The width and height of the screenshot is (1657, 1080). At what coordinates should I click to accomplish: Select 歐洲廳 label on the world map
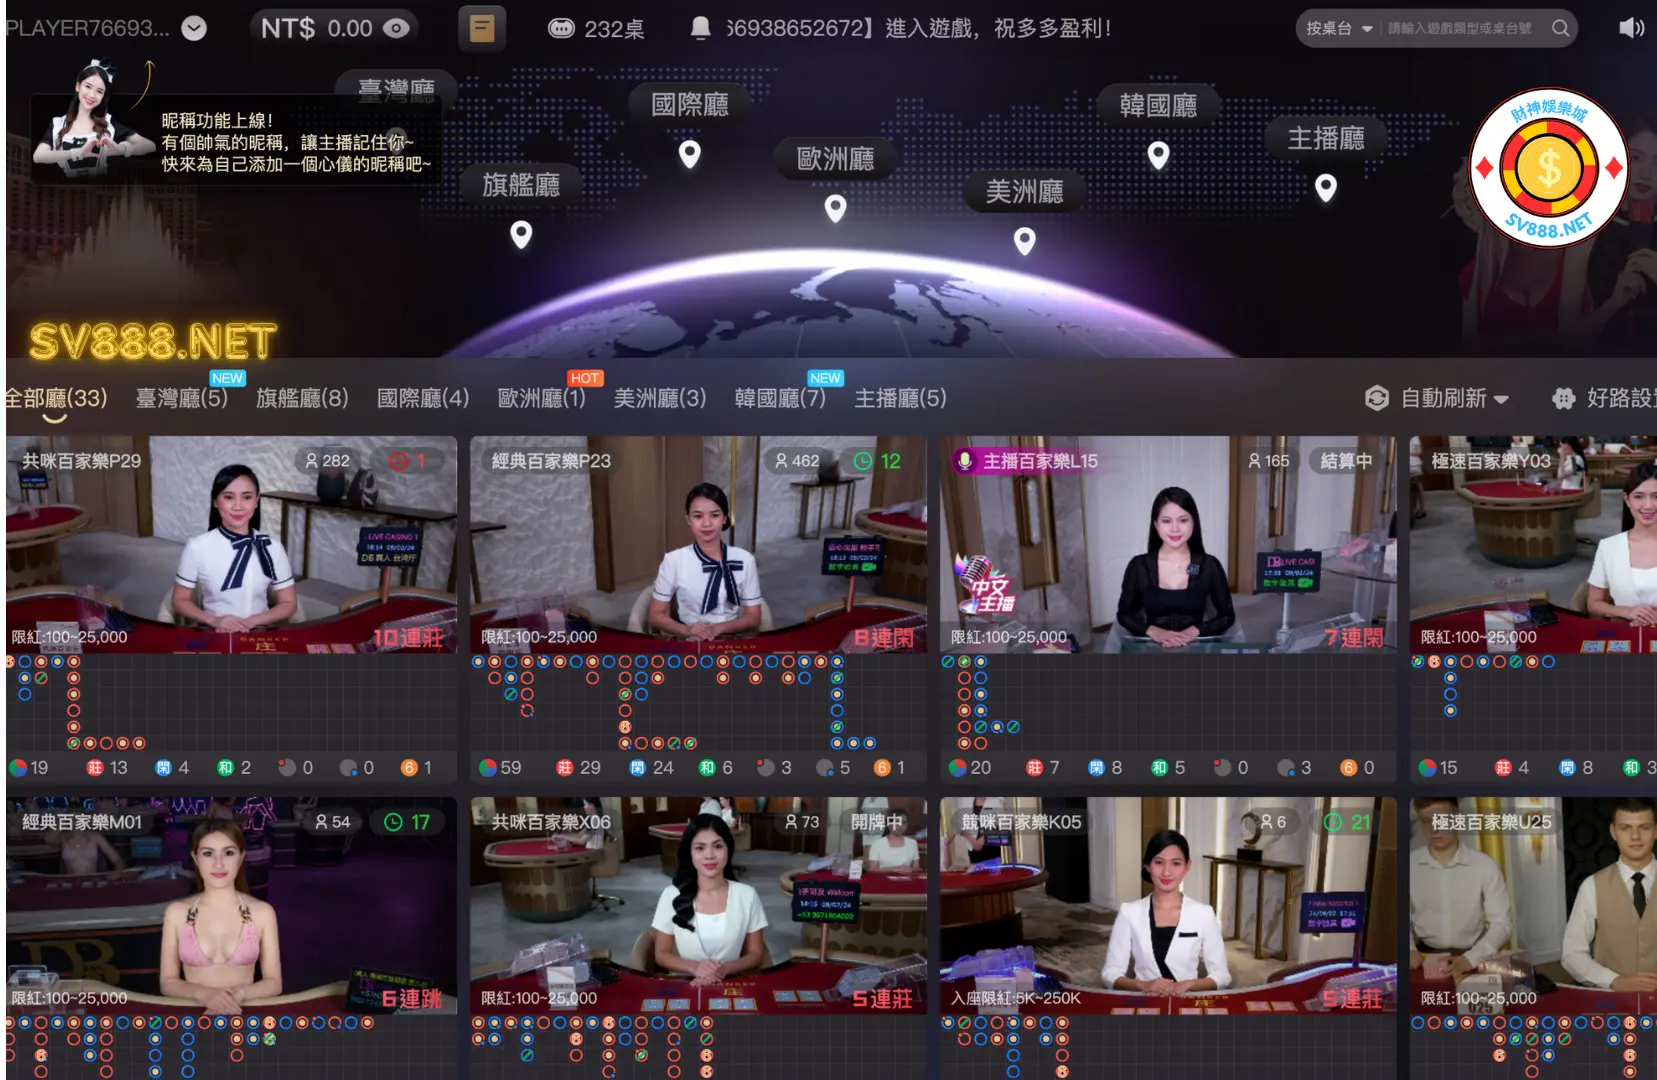pyautogui.click(x=835, y=158)
